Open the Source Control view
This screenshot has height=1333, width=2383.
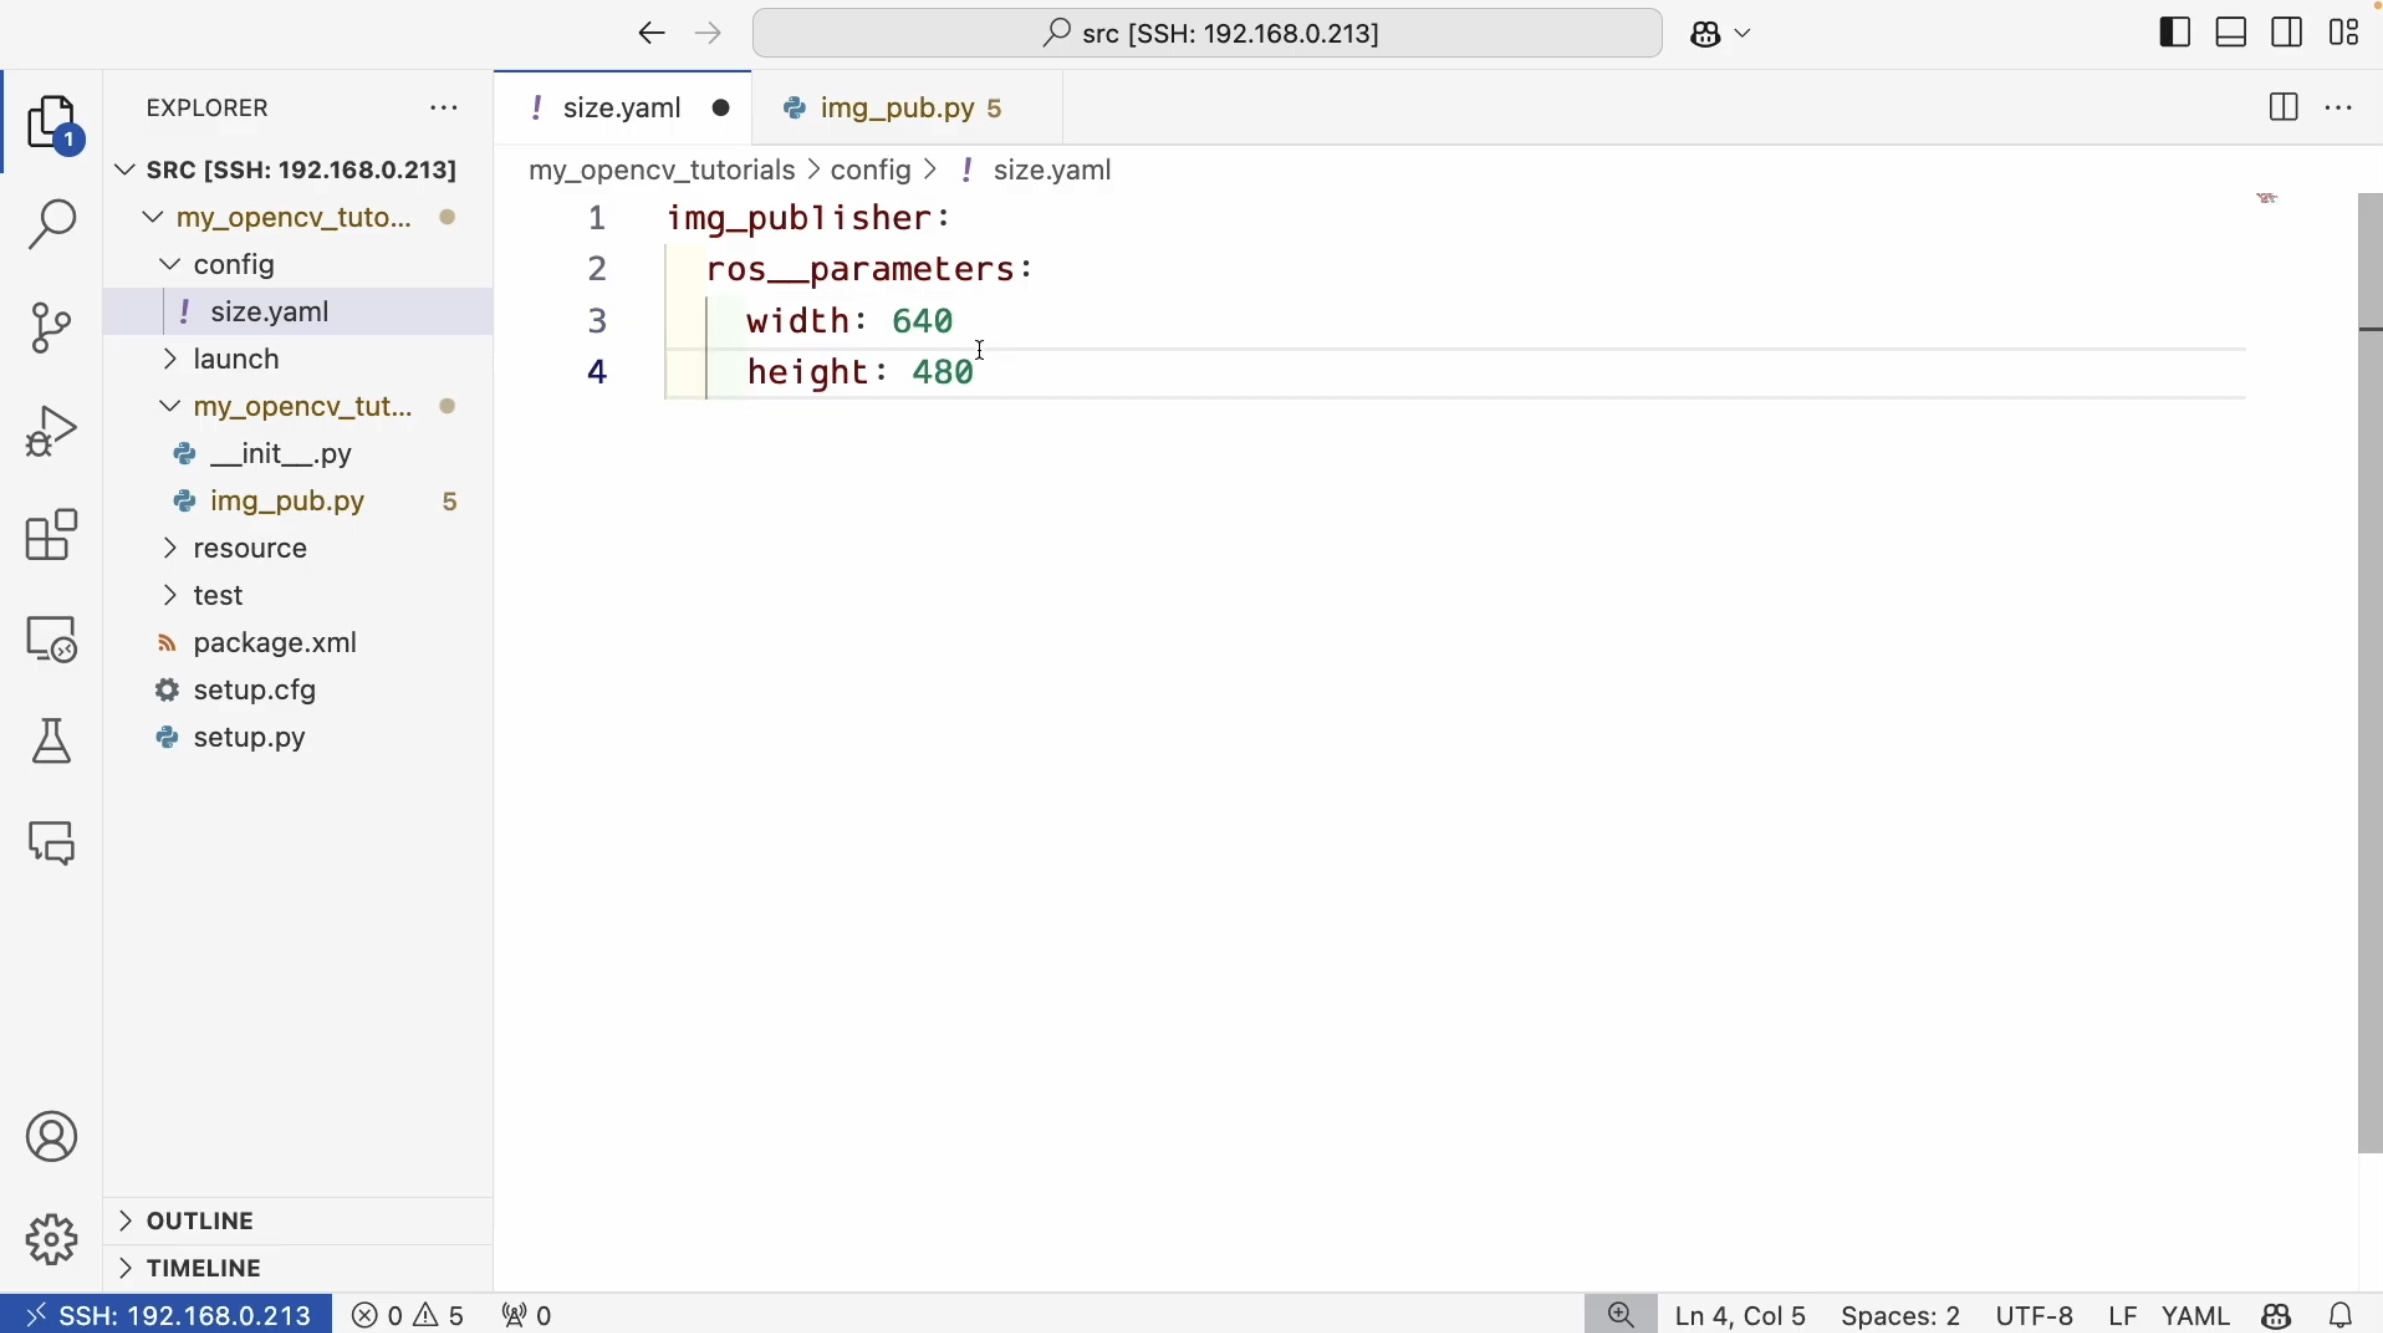pyautogui.click(x=51, y=327)
